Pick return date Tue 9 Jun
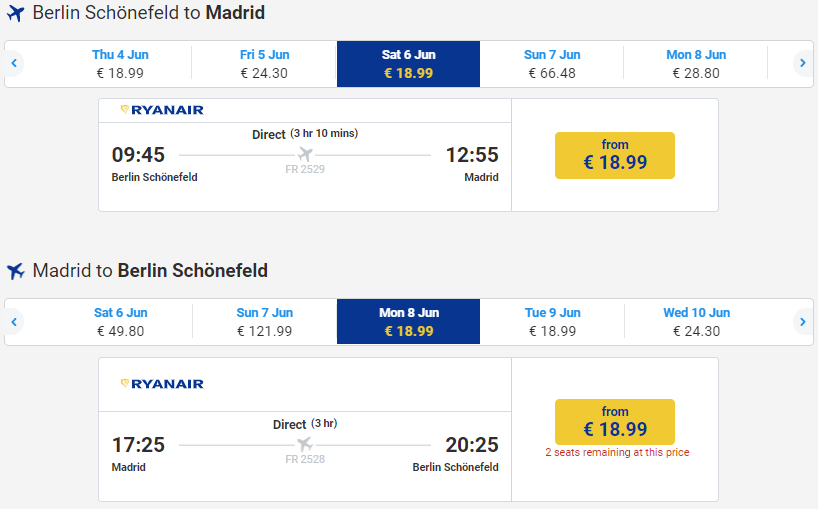This screenshot has width=818, height=509. (x=552, y=322)
